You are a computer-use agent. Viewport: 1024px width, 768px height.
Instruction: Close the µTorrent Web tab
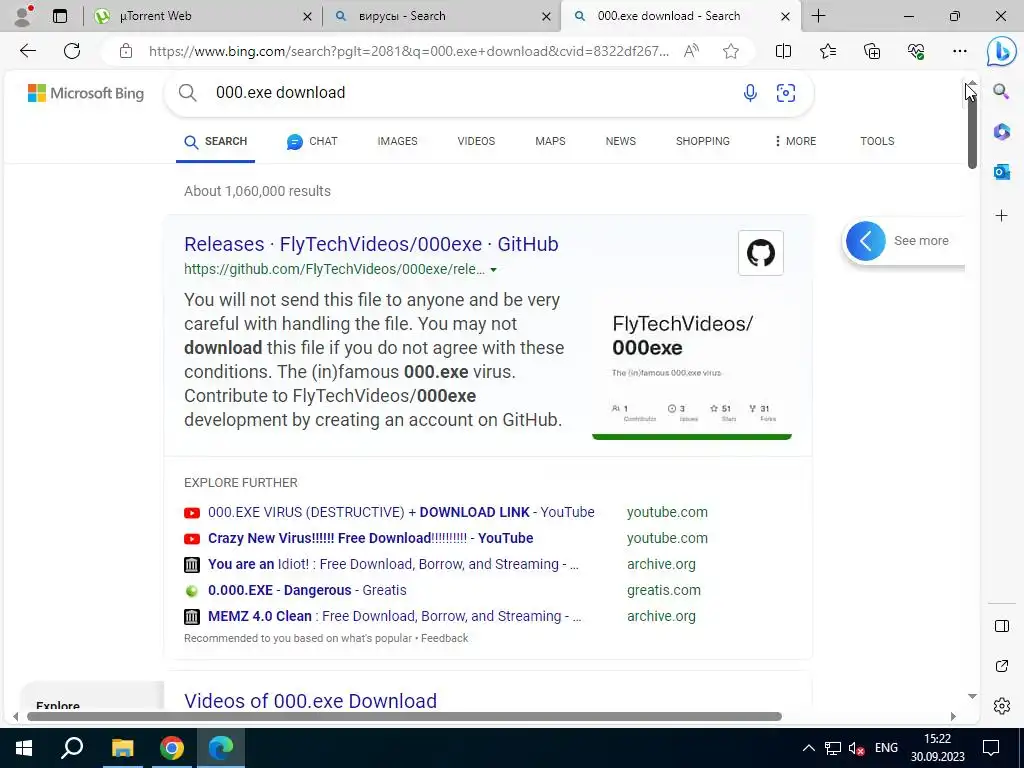click(x=307, y=17)
